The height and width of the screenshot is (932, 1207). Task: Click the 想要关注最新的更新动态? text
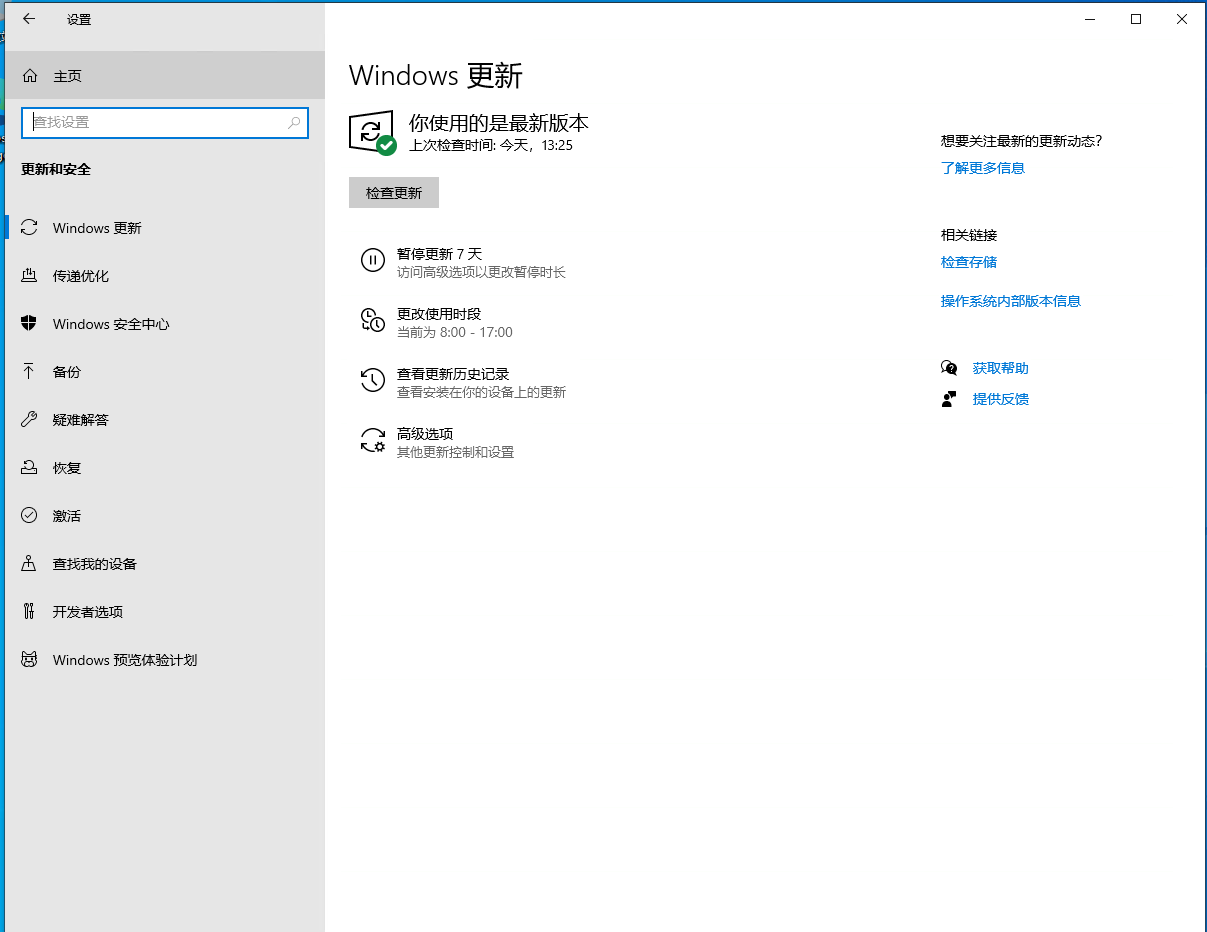click(1022, 141)
